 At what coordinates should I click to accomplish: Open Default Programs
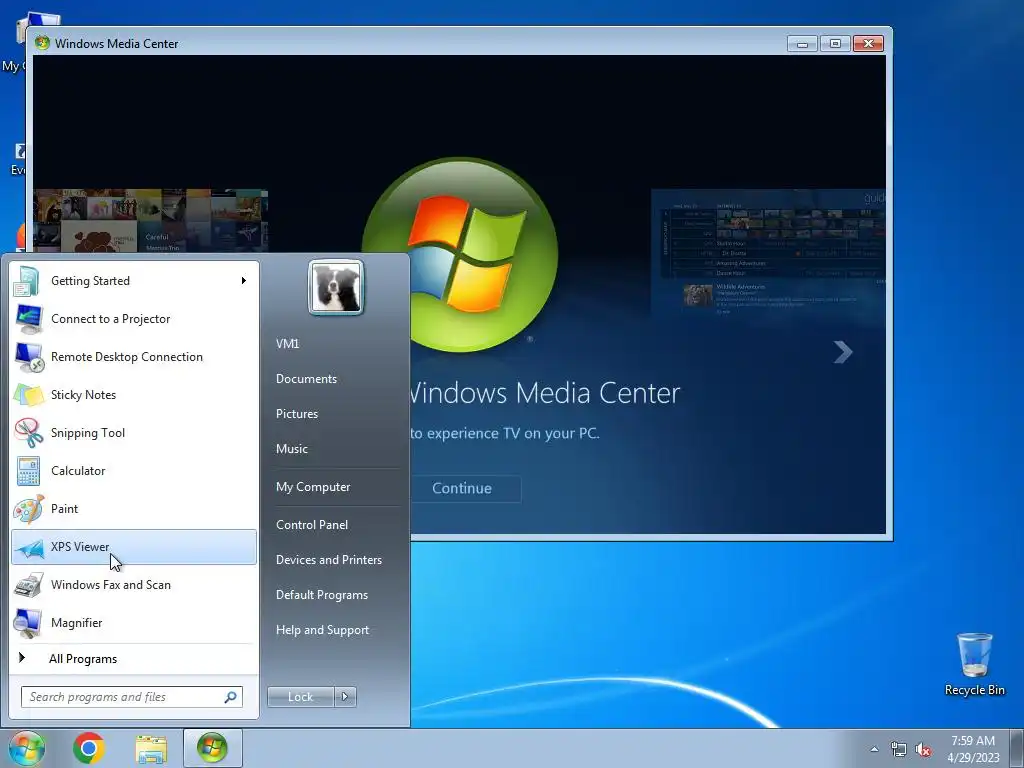(x=321, y=595)
